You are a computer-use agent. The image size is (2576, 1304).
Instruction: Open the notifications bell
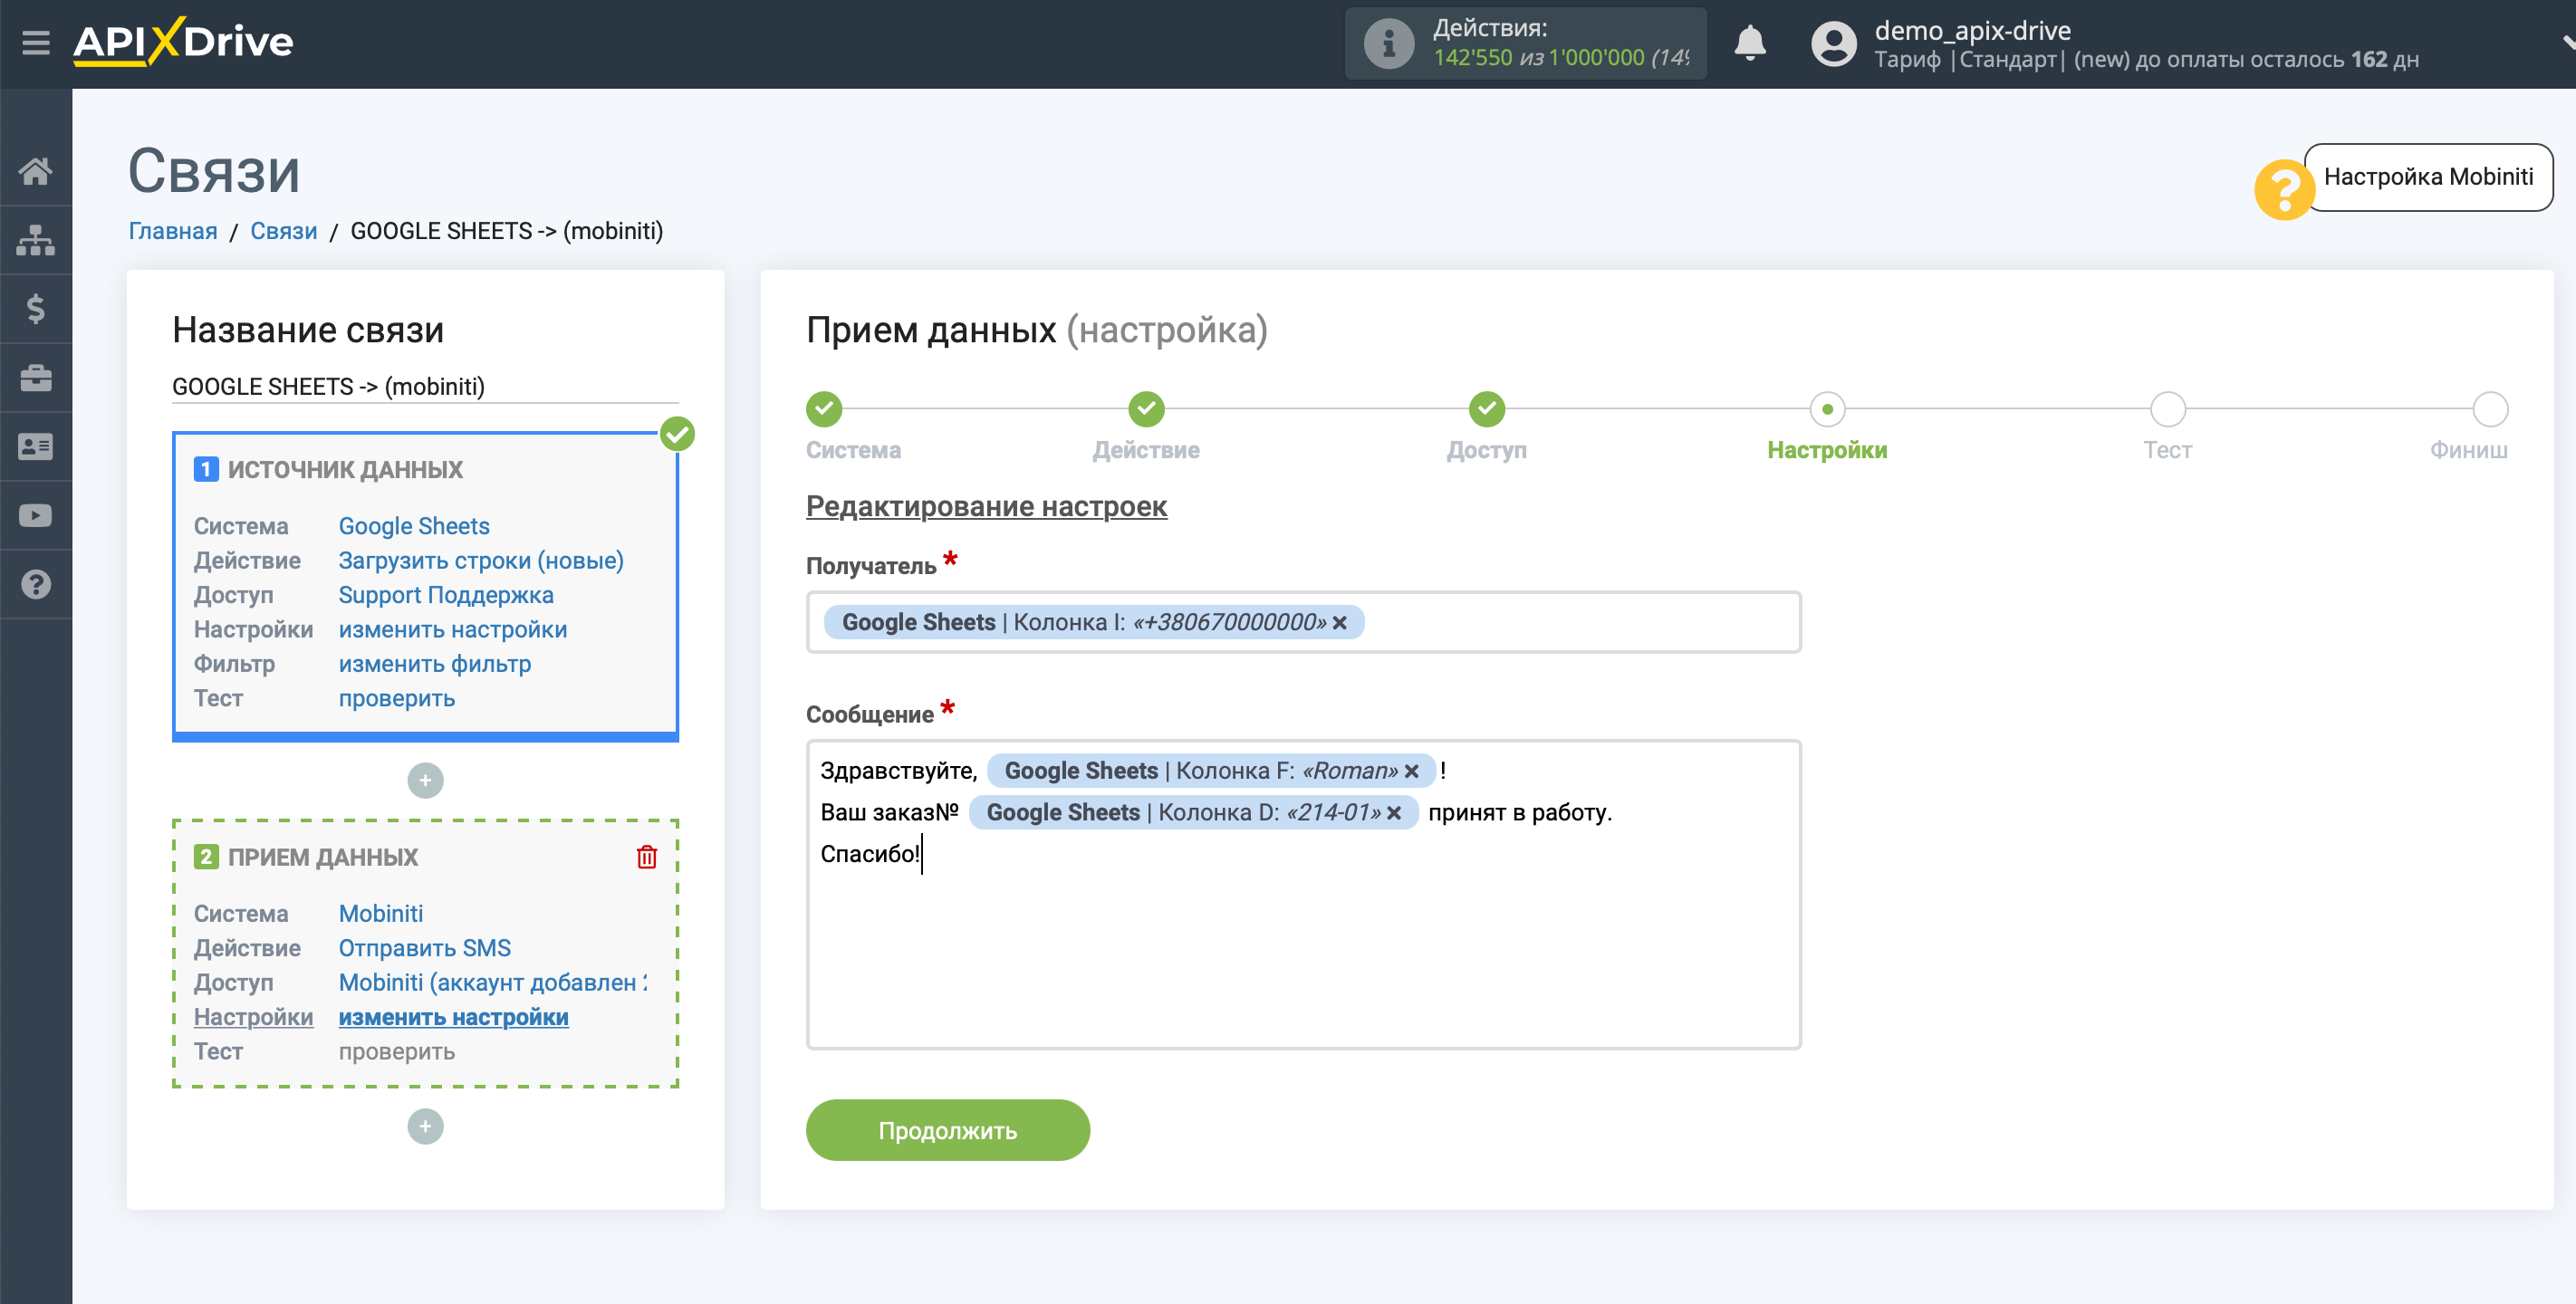1750,44
